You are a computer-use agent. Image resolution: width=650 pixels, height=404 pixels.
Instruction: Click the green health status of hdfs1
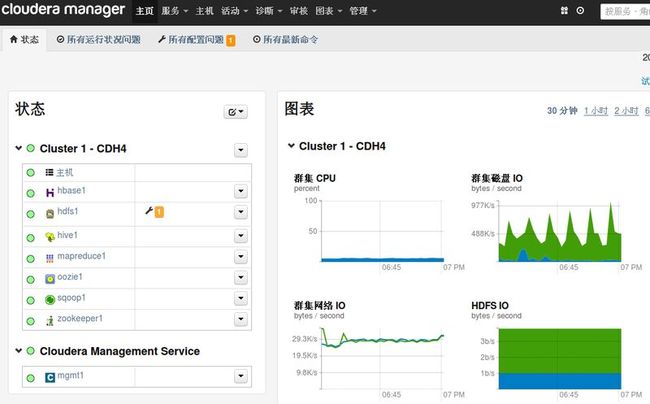(x=31, y=214)
